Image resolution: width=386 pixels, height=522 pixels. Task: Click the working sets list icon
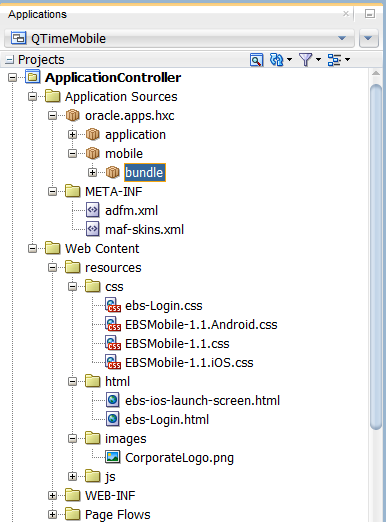coord(334,60)
